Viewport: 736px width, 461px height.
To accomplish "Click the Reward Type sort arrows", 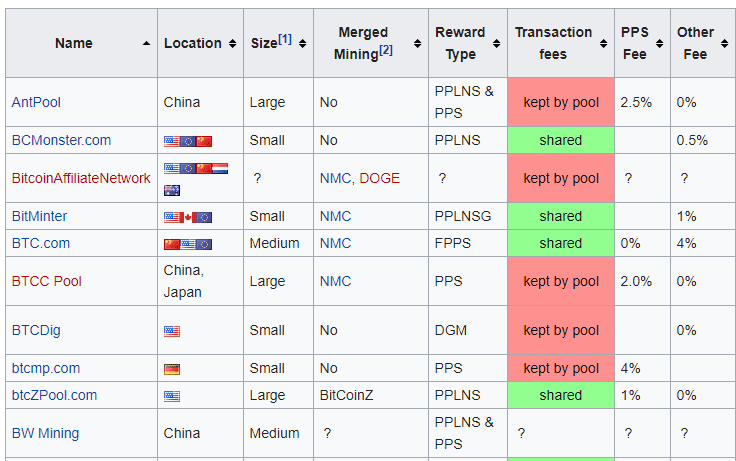I will coord(497,44).
